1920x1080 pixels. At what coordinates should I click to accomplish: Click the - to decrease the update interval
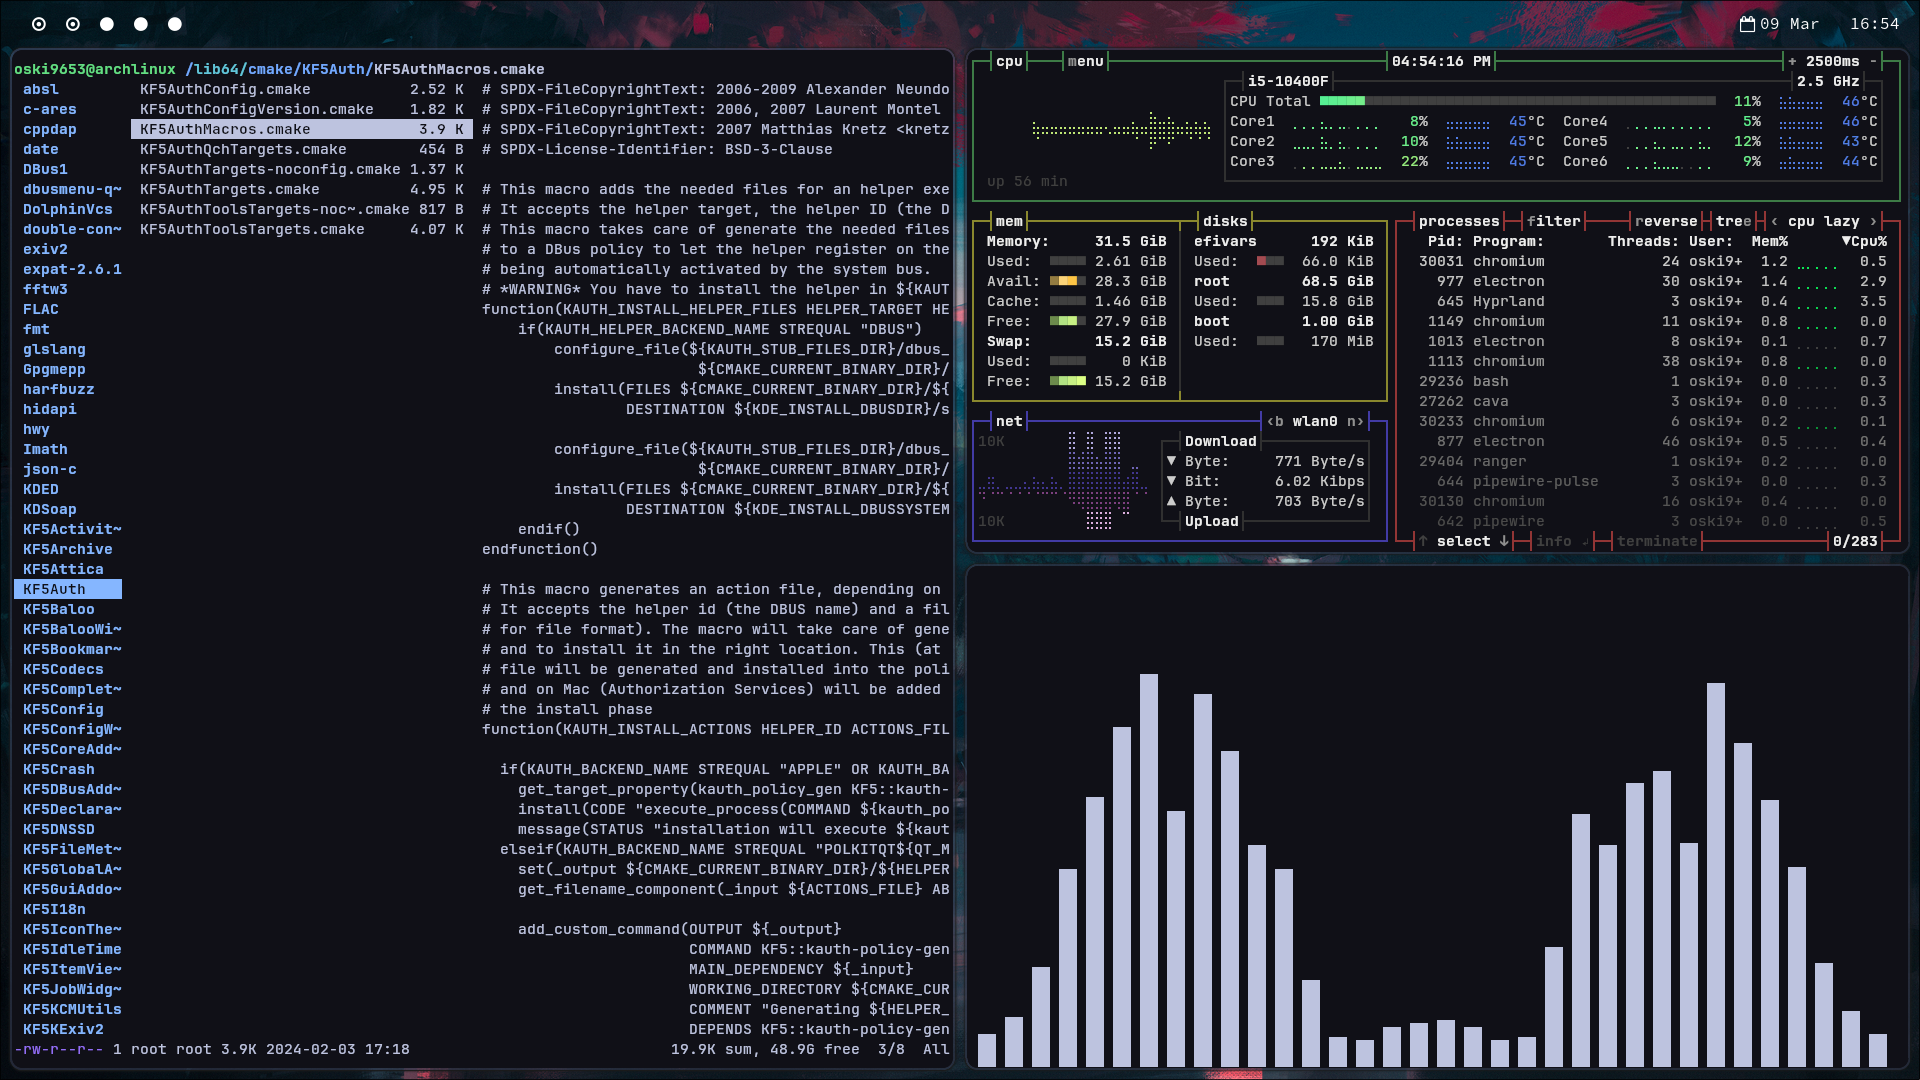1875,60
